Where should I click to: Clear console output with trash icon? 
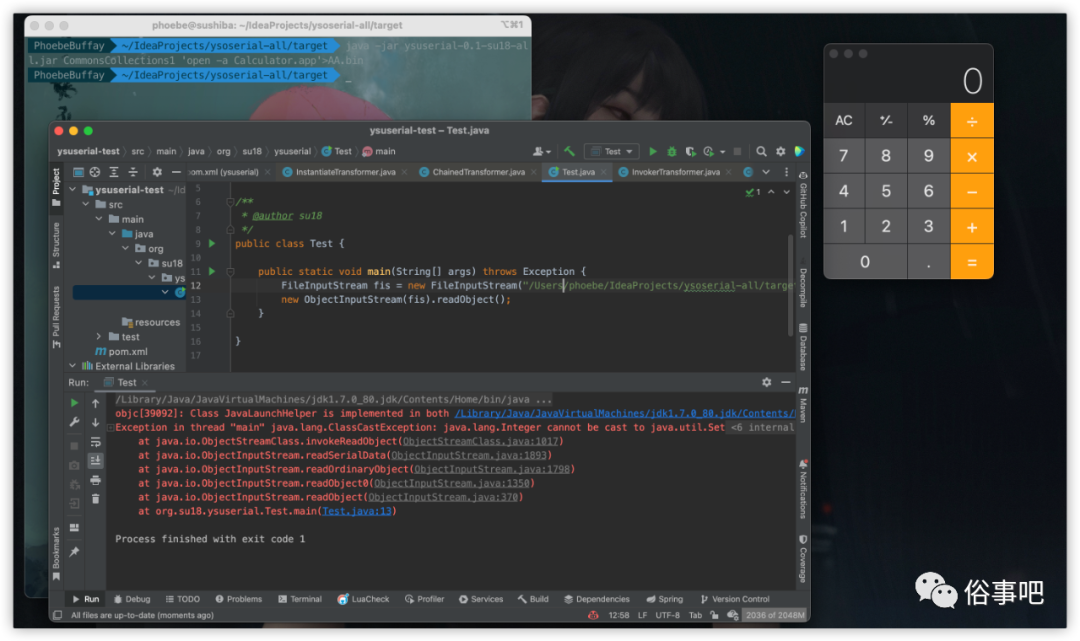pyautogui.click(x=95, y=499)
